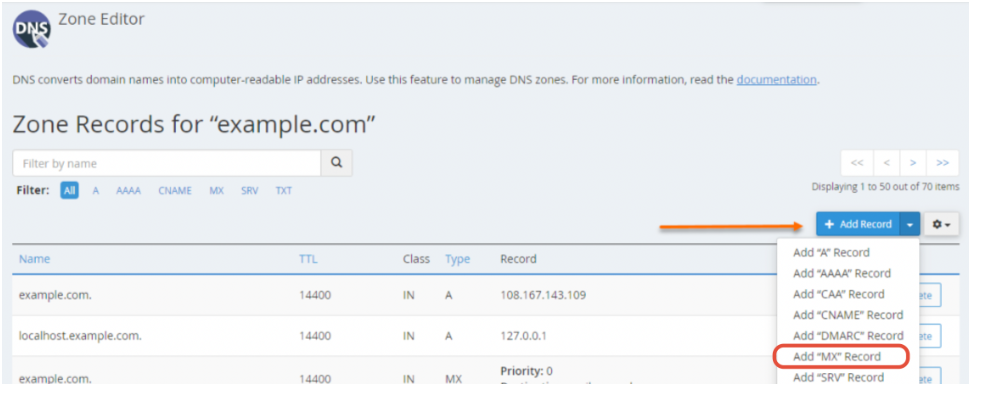Choose Add "MX" Record from the menu
The height and width of the screenshot is (402, 982).
pyautogui.click(x=838, y=356)
